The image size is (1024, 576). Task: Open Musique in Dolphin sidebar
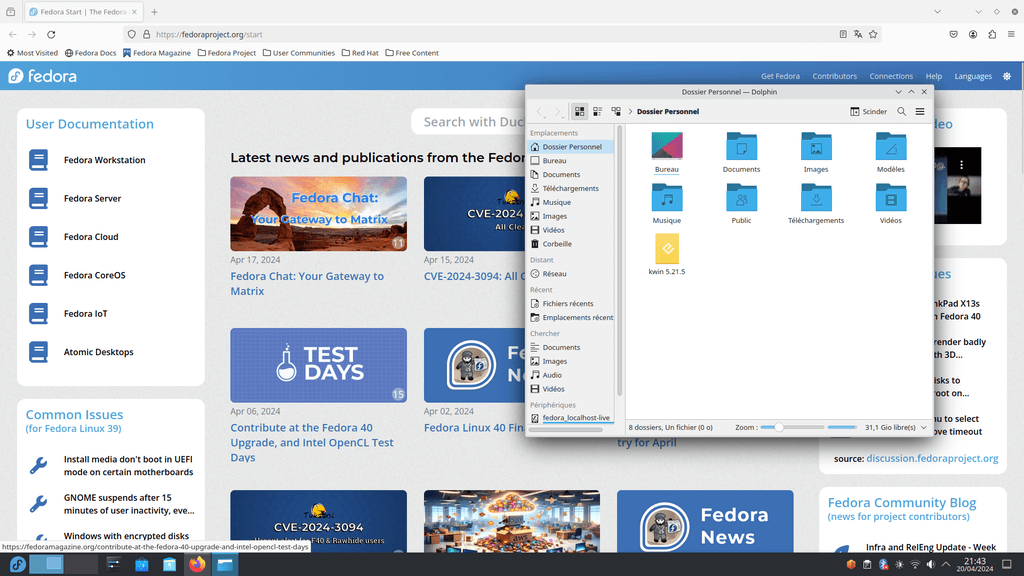point(571,202)
